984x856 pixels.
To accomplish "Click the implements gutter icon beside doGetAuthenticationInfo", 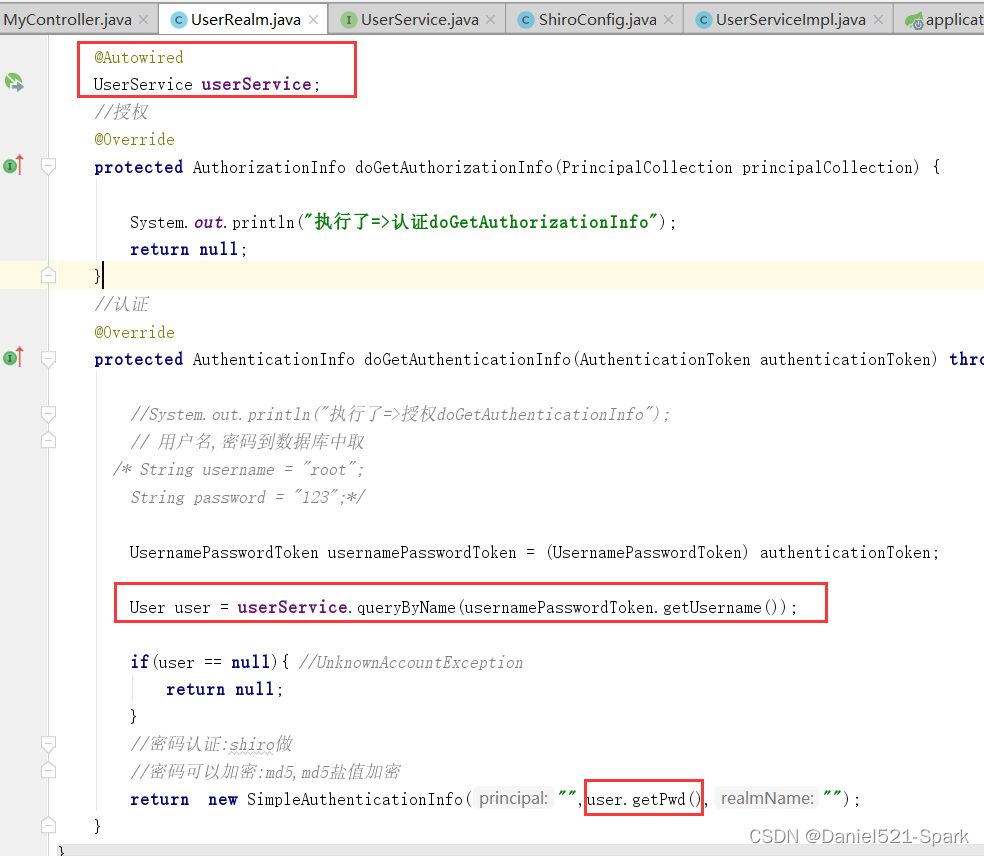I will tap(13, 357).
